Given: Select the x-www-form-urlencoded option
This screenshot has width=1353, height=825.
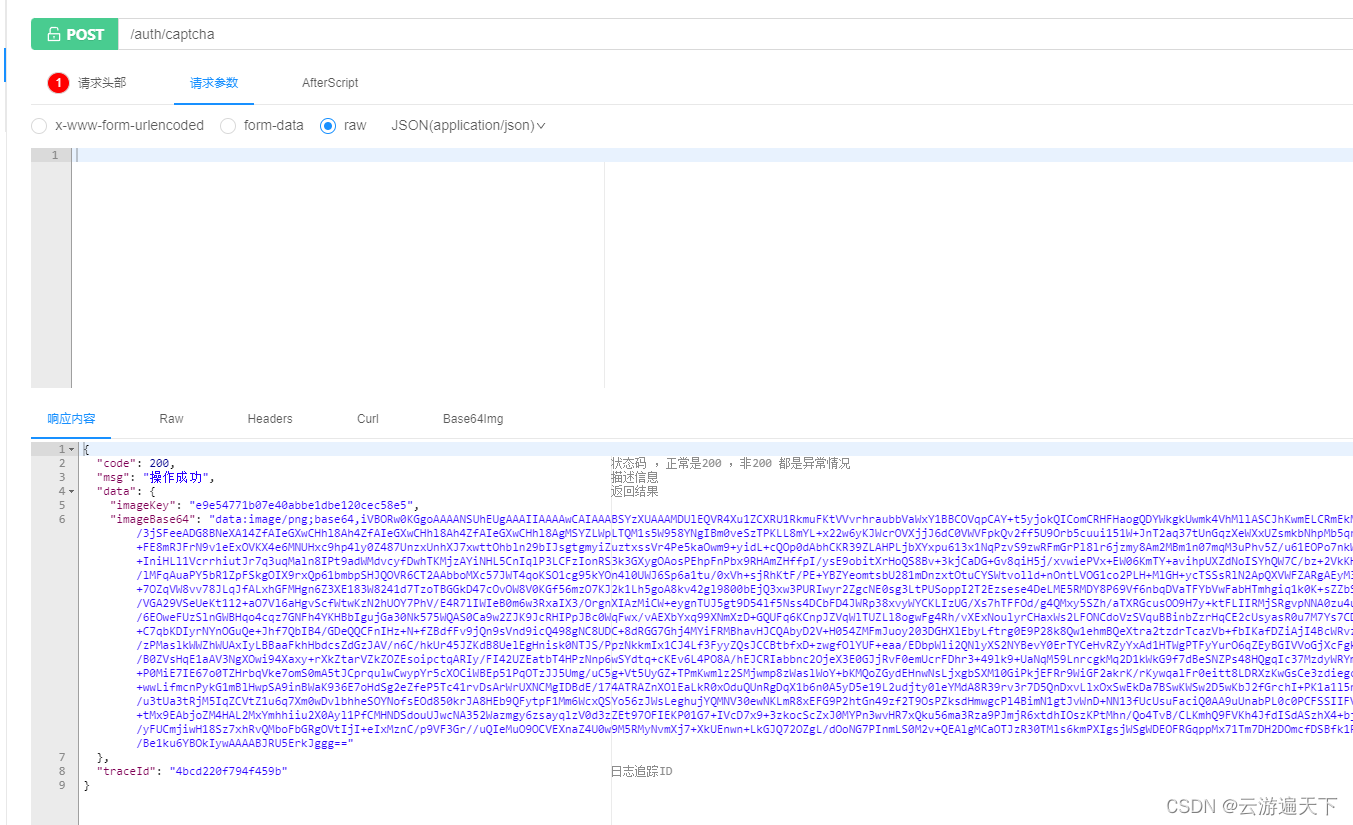Looking at the screenshot, I should coord(38,125).
